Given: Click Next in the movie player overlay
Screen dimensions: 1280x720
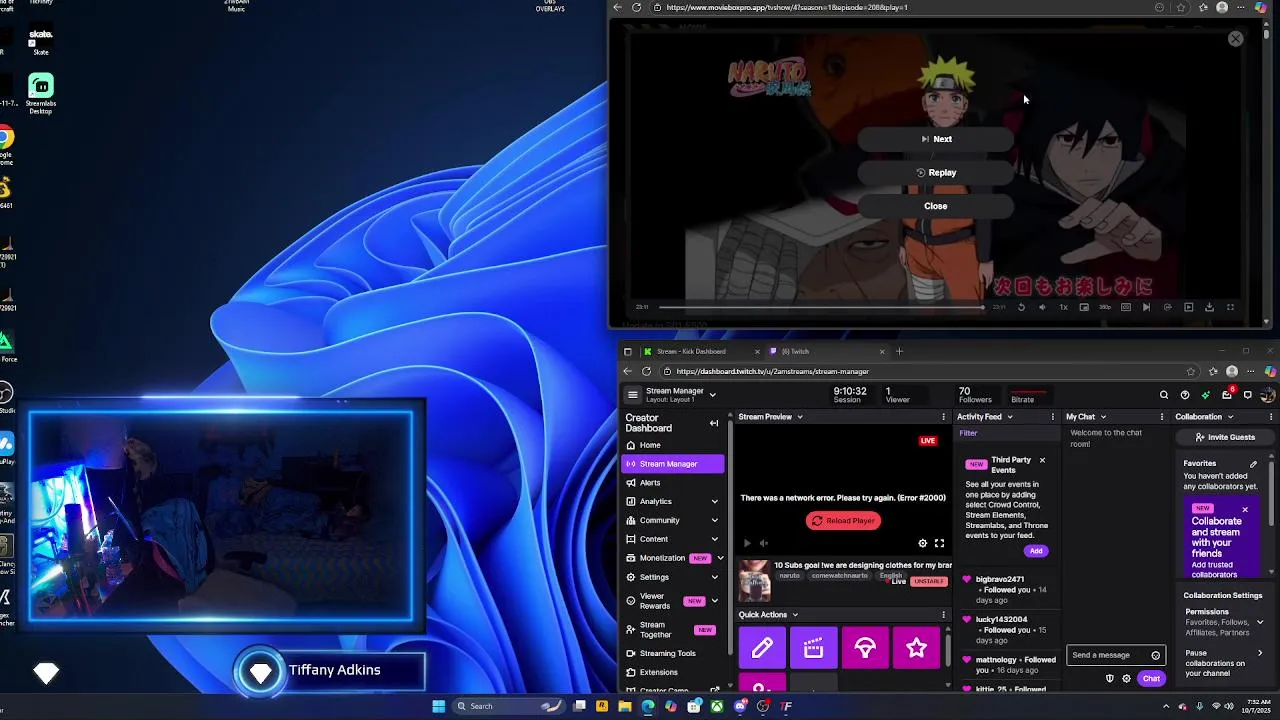Looking at the screenshot, I should [936, 139].
